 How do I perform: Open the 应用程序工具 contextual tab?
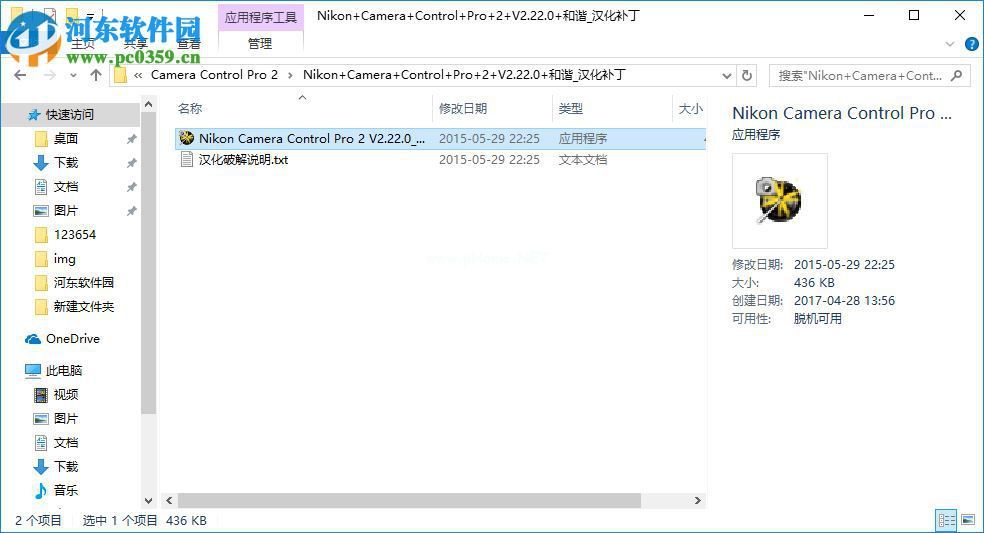(260, 17)
